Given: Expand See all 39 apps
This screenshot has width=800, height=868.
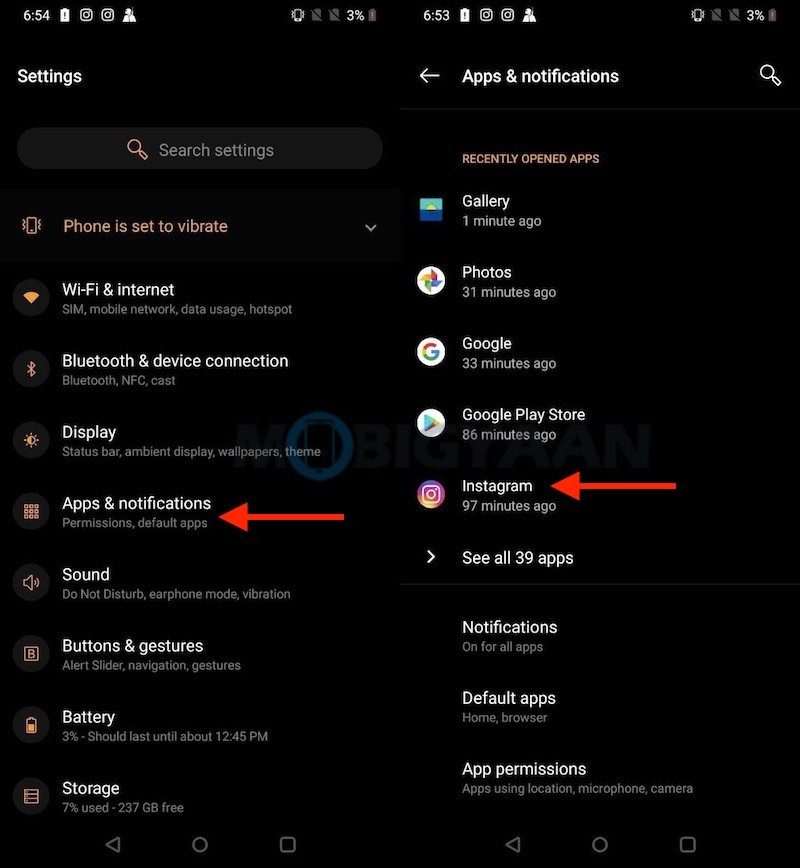Looking at the screenshot, I should click(518, 558).
